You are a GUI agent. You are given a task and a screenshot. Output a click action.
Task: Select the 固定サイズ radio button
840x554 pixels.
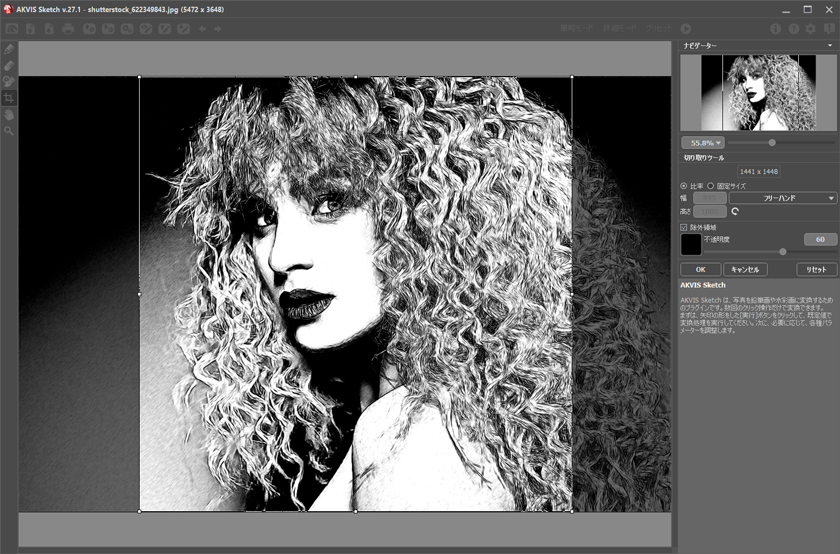(x=711, y=185)
